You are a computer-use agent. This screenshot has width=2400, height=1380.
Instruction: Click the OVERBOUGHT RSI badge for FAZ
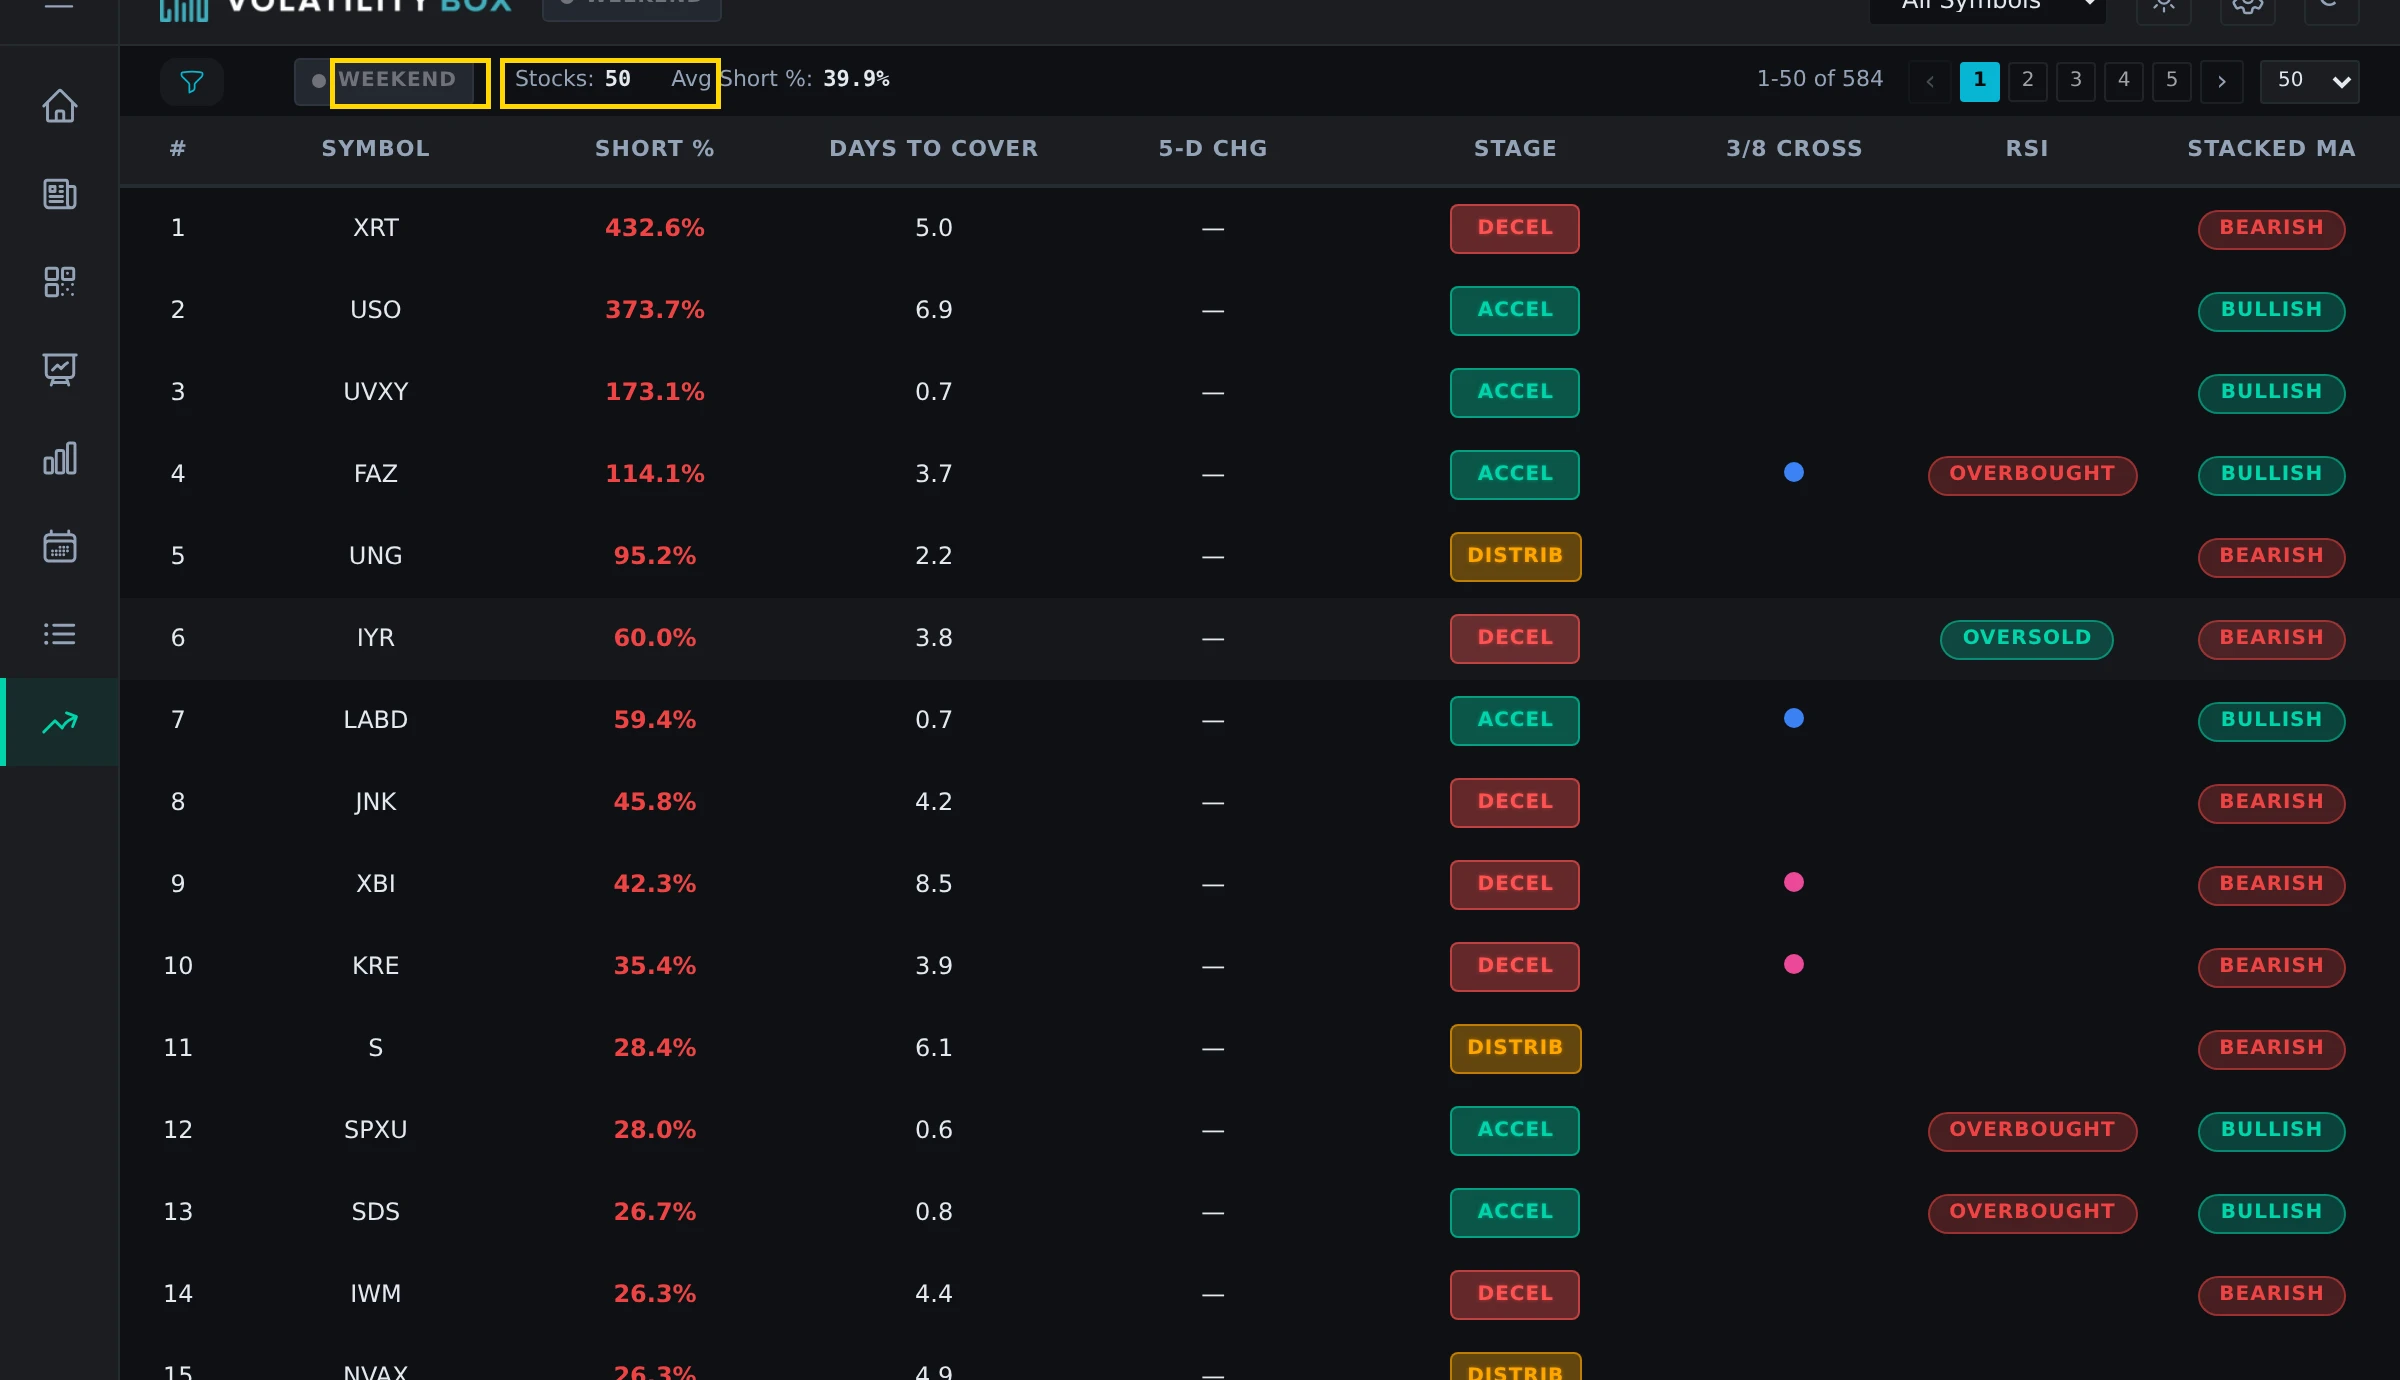coord(2032,474)
